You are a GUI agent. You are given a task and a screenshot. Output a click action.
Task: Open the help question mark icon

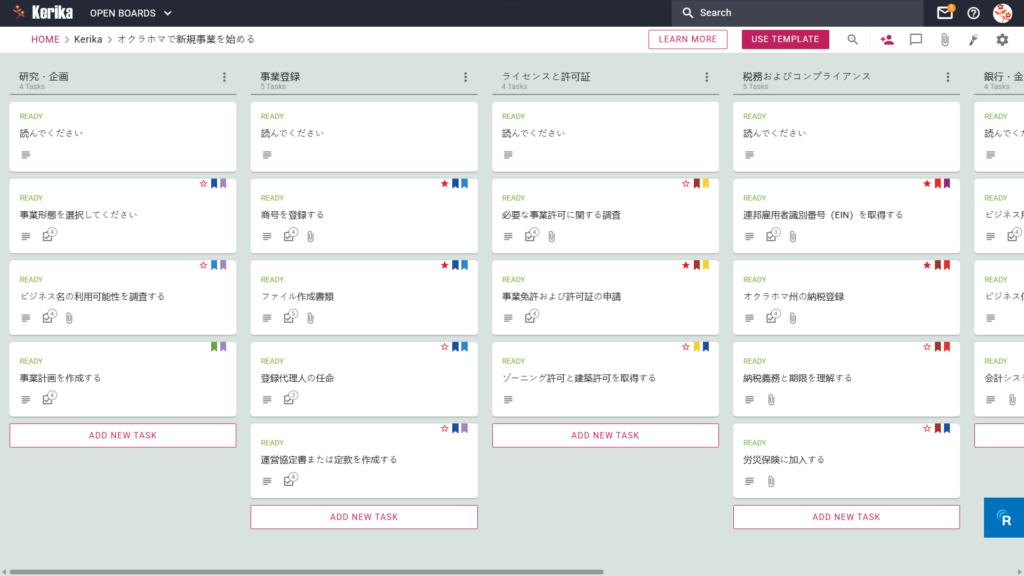coord(973,13)
